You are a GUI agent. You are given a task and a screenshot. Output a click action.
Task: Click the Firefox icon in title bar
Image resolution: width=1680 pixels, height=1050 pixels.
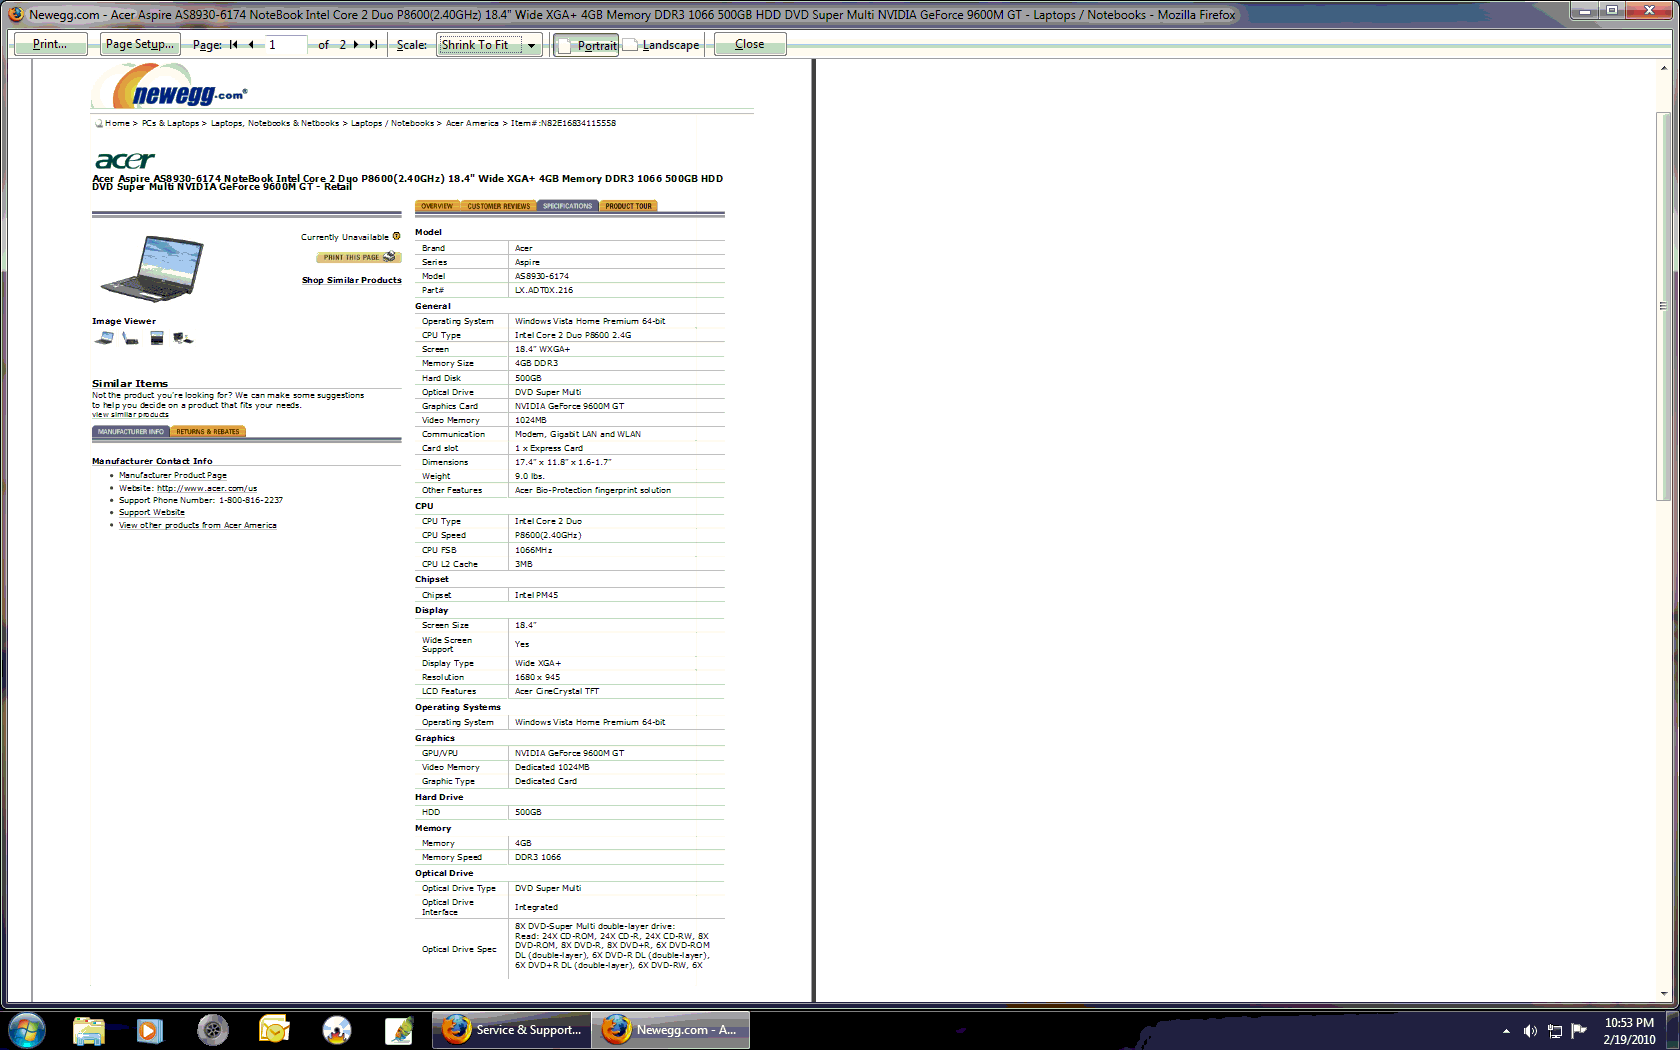pos(15,14)
